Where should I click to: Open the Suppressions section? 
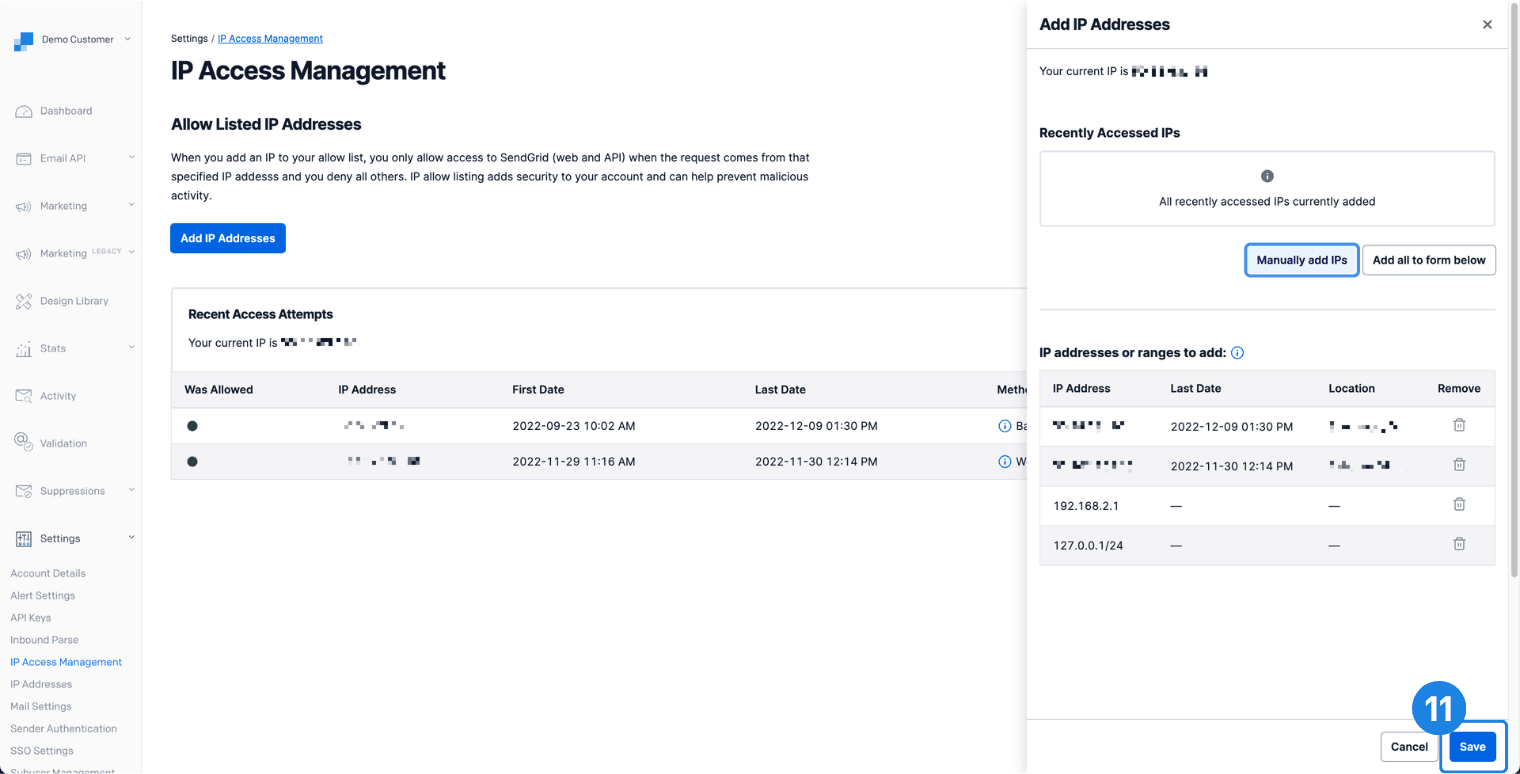(74, 490)
